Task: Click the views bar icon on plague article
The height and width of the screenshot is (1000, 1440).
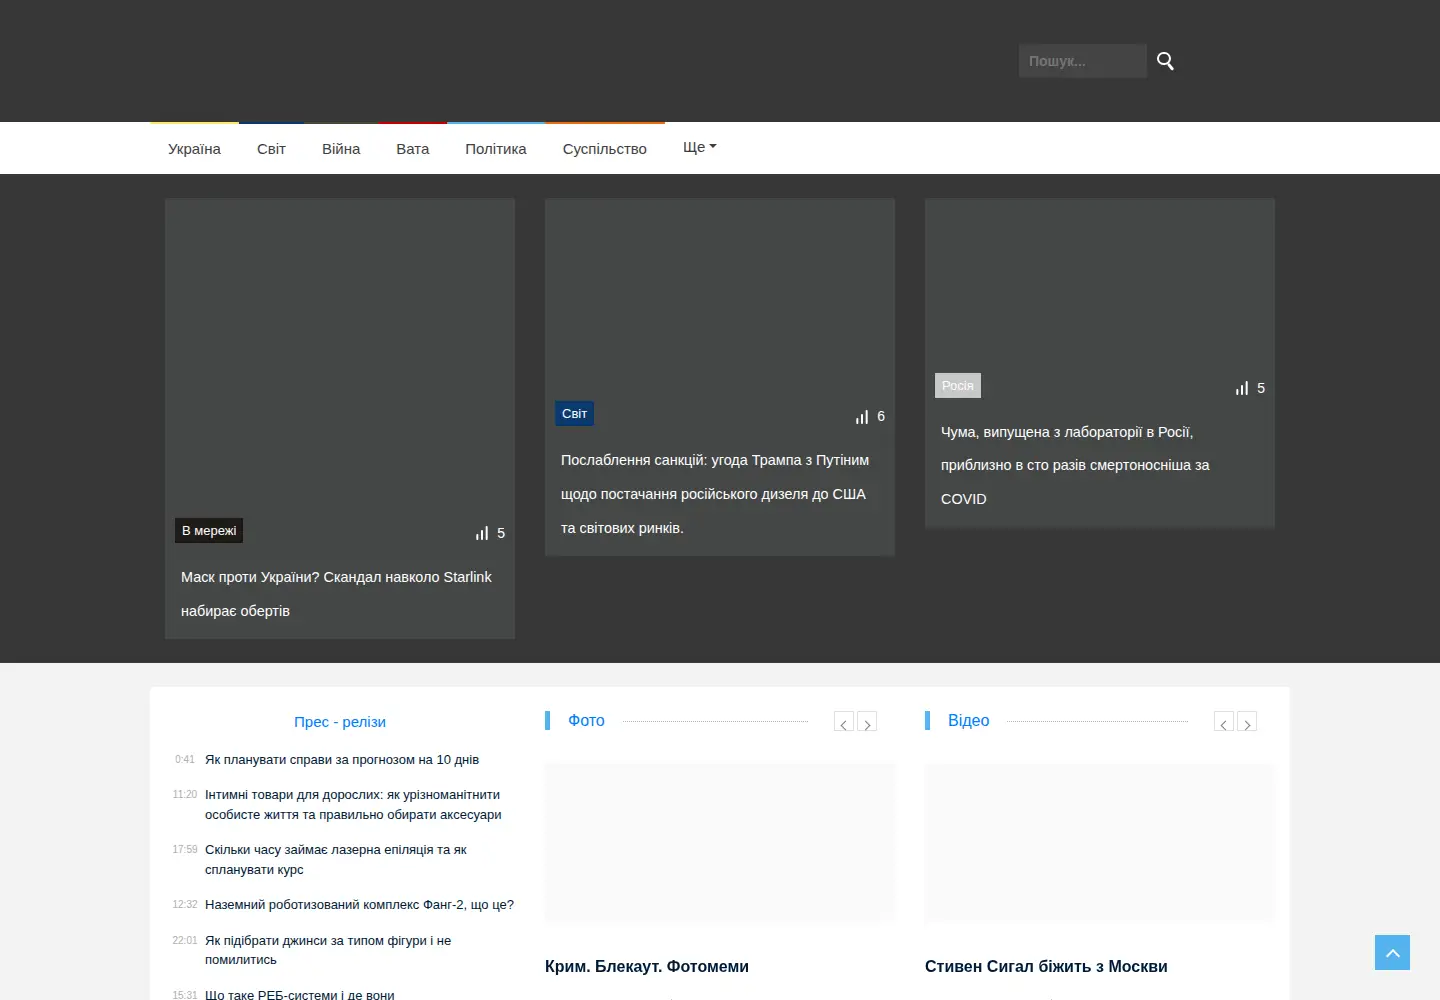Action: 1242,388
